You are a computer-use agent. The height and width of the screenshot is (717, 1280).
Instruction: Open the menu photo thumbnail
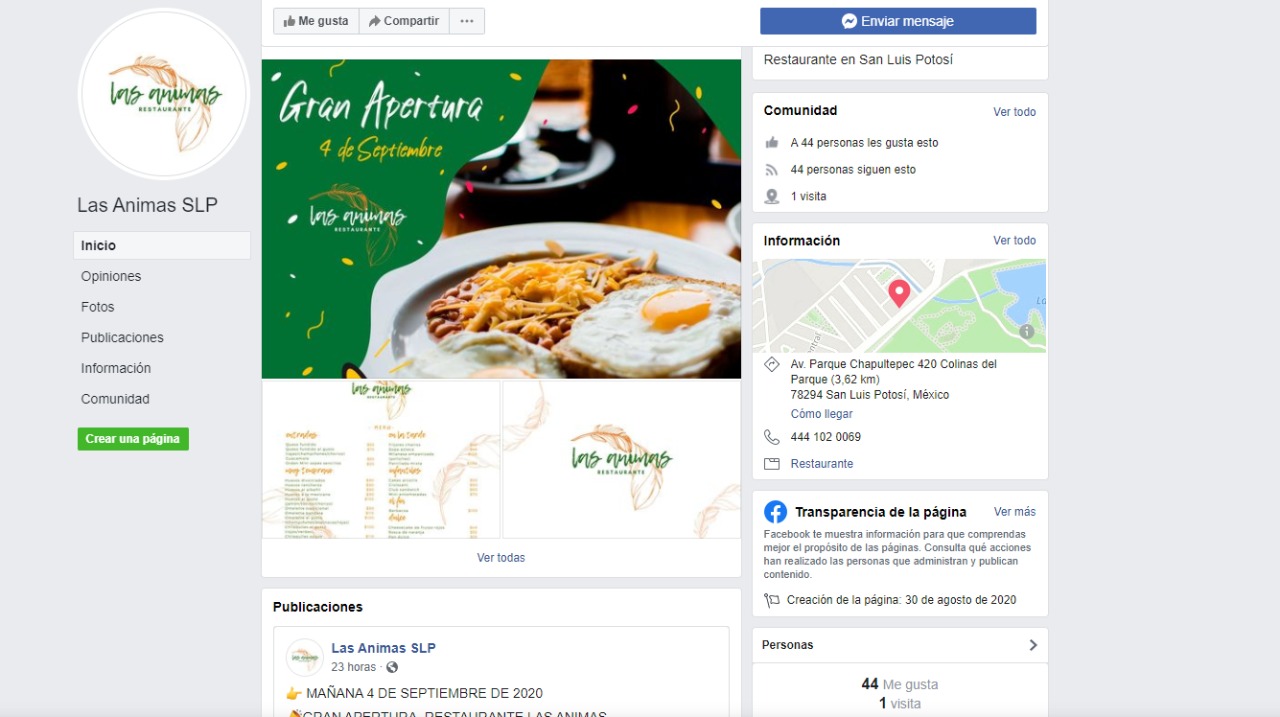point(381,459)
